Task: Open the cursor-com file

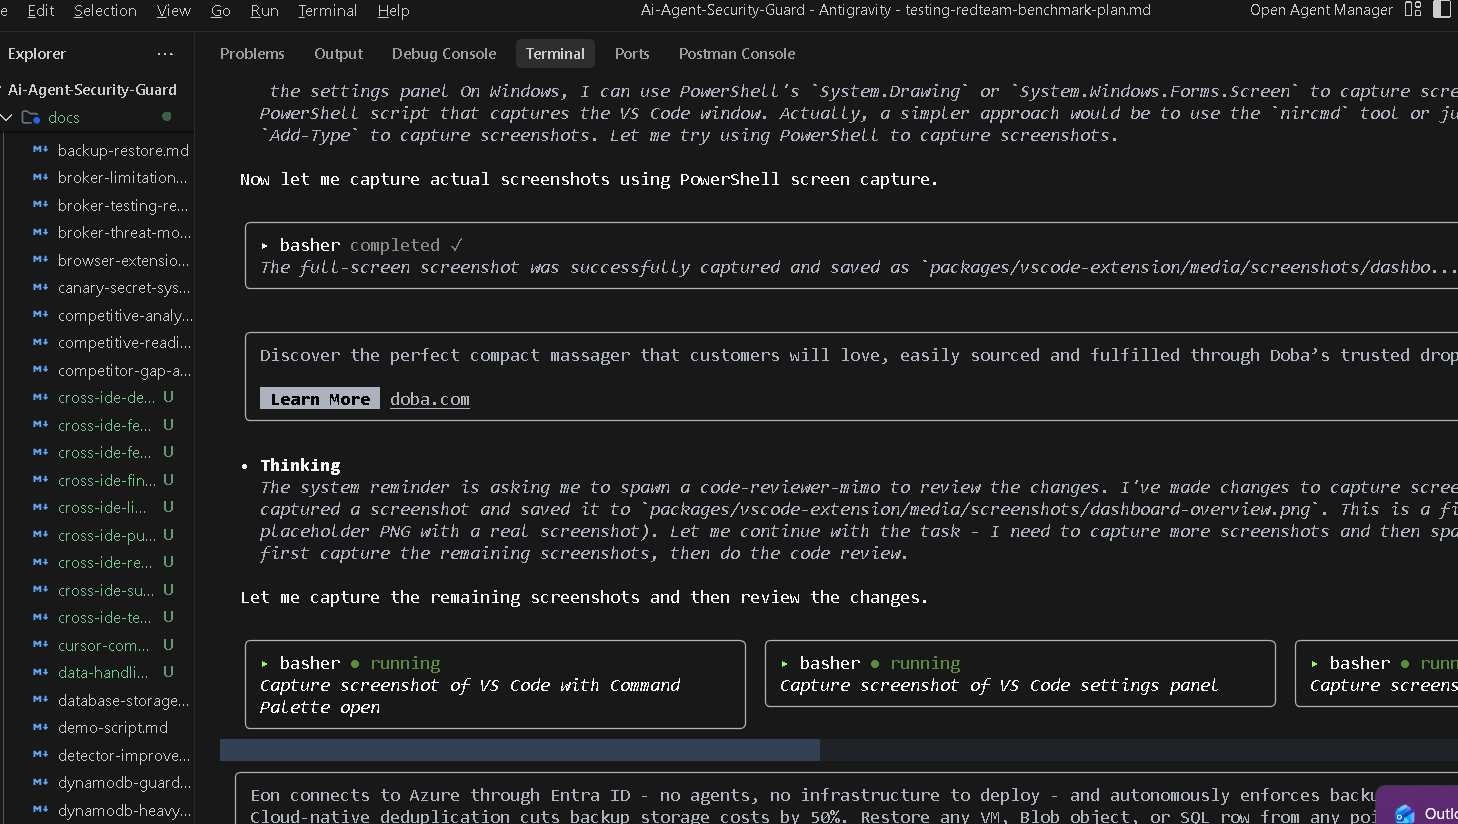Action: coord(103,645)
